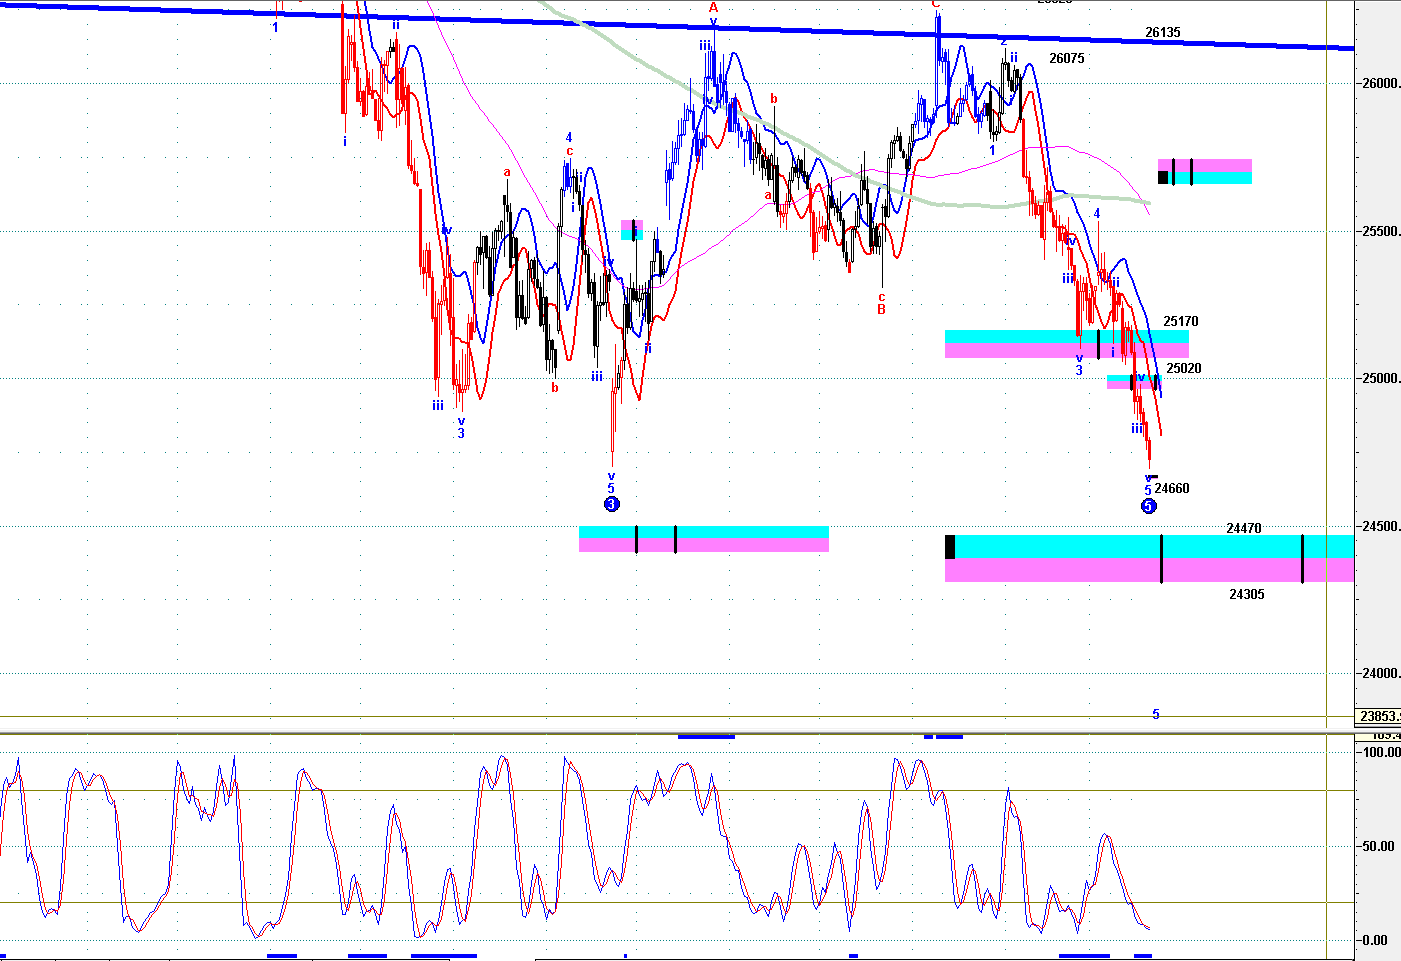The height and width of the screenshot is (961, 1401).
Task: Select the small cyan-magenta box near 25750
Action: click(1205, 171)
